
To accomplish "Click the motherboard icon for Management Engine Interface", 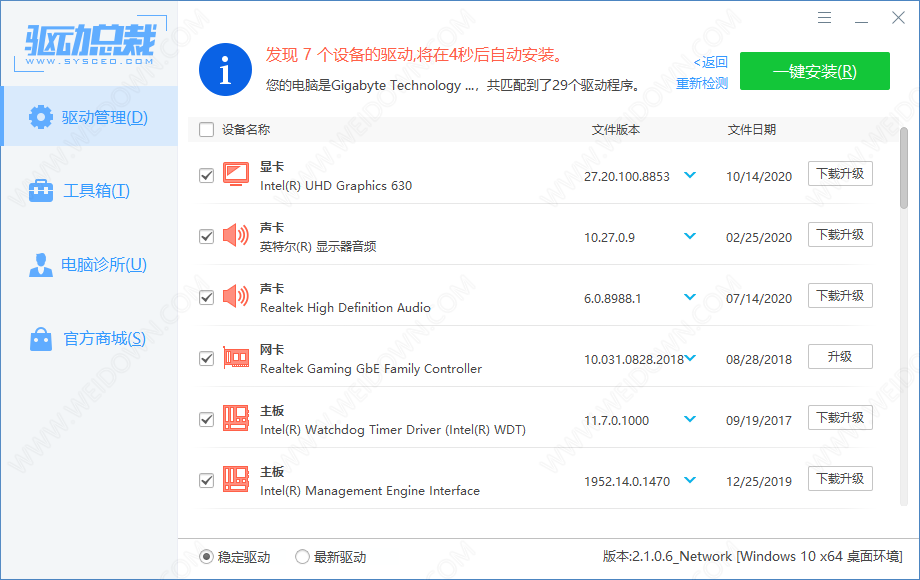I will click(x=236, y=480).
